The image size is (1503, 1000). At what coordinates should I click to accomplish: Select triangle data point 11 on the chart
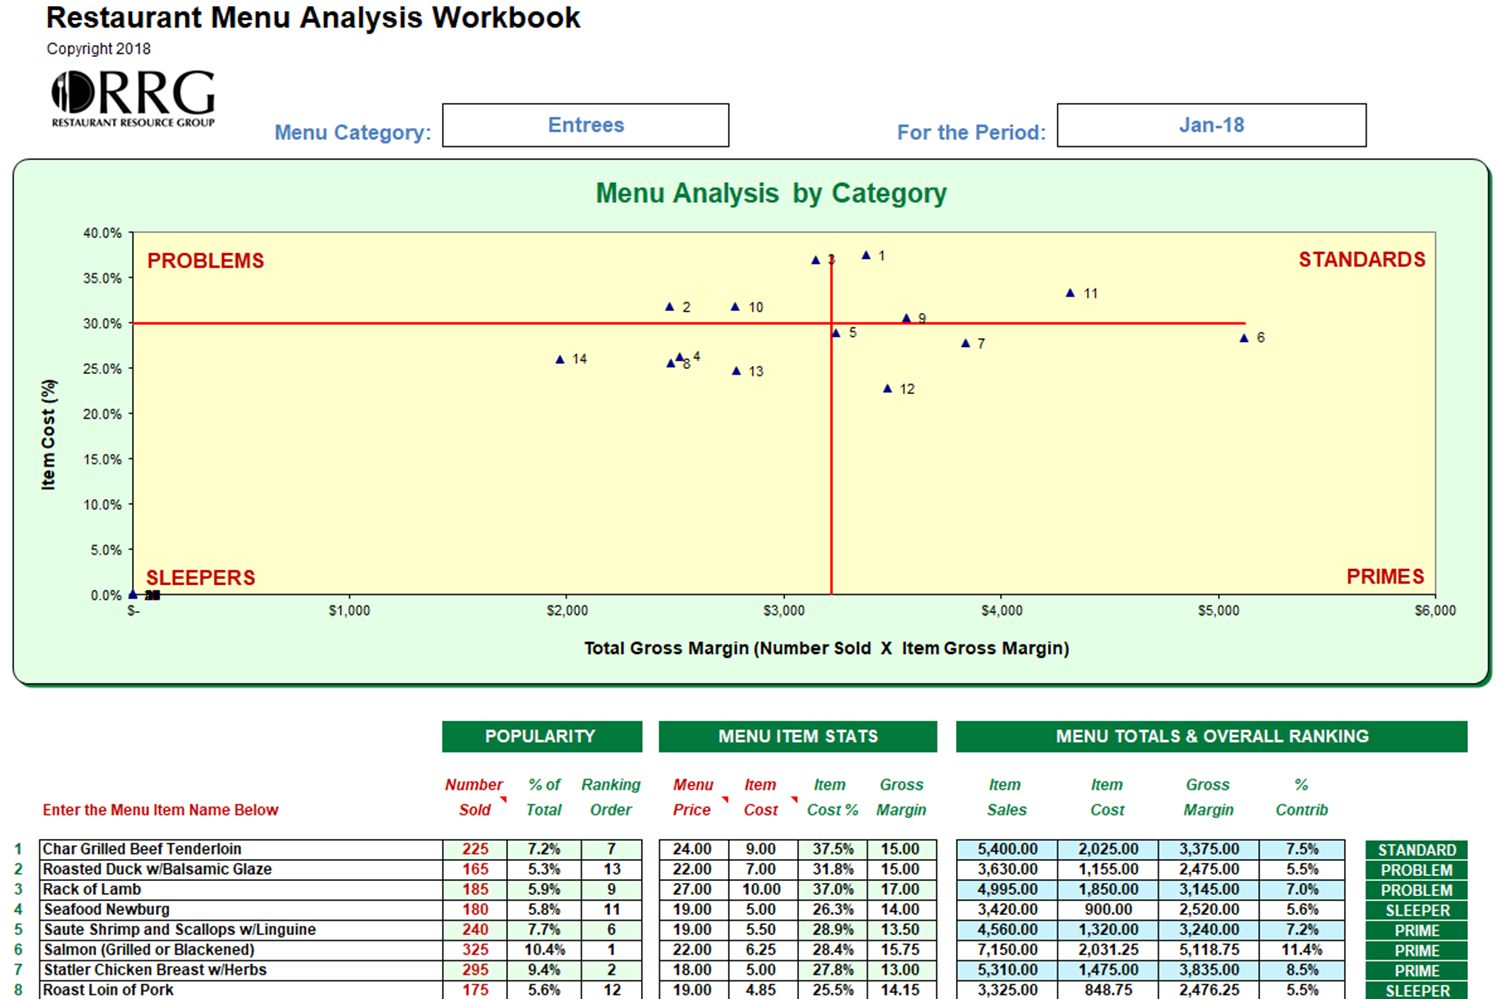tap(1071, 293)
